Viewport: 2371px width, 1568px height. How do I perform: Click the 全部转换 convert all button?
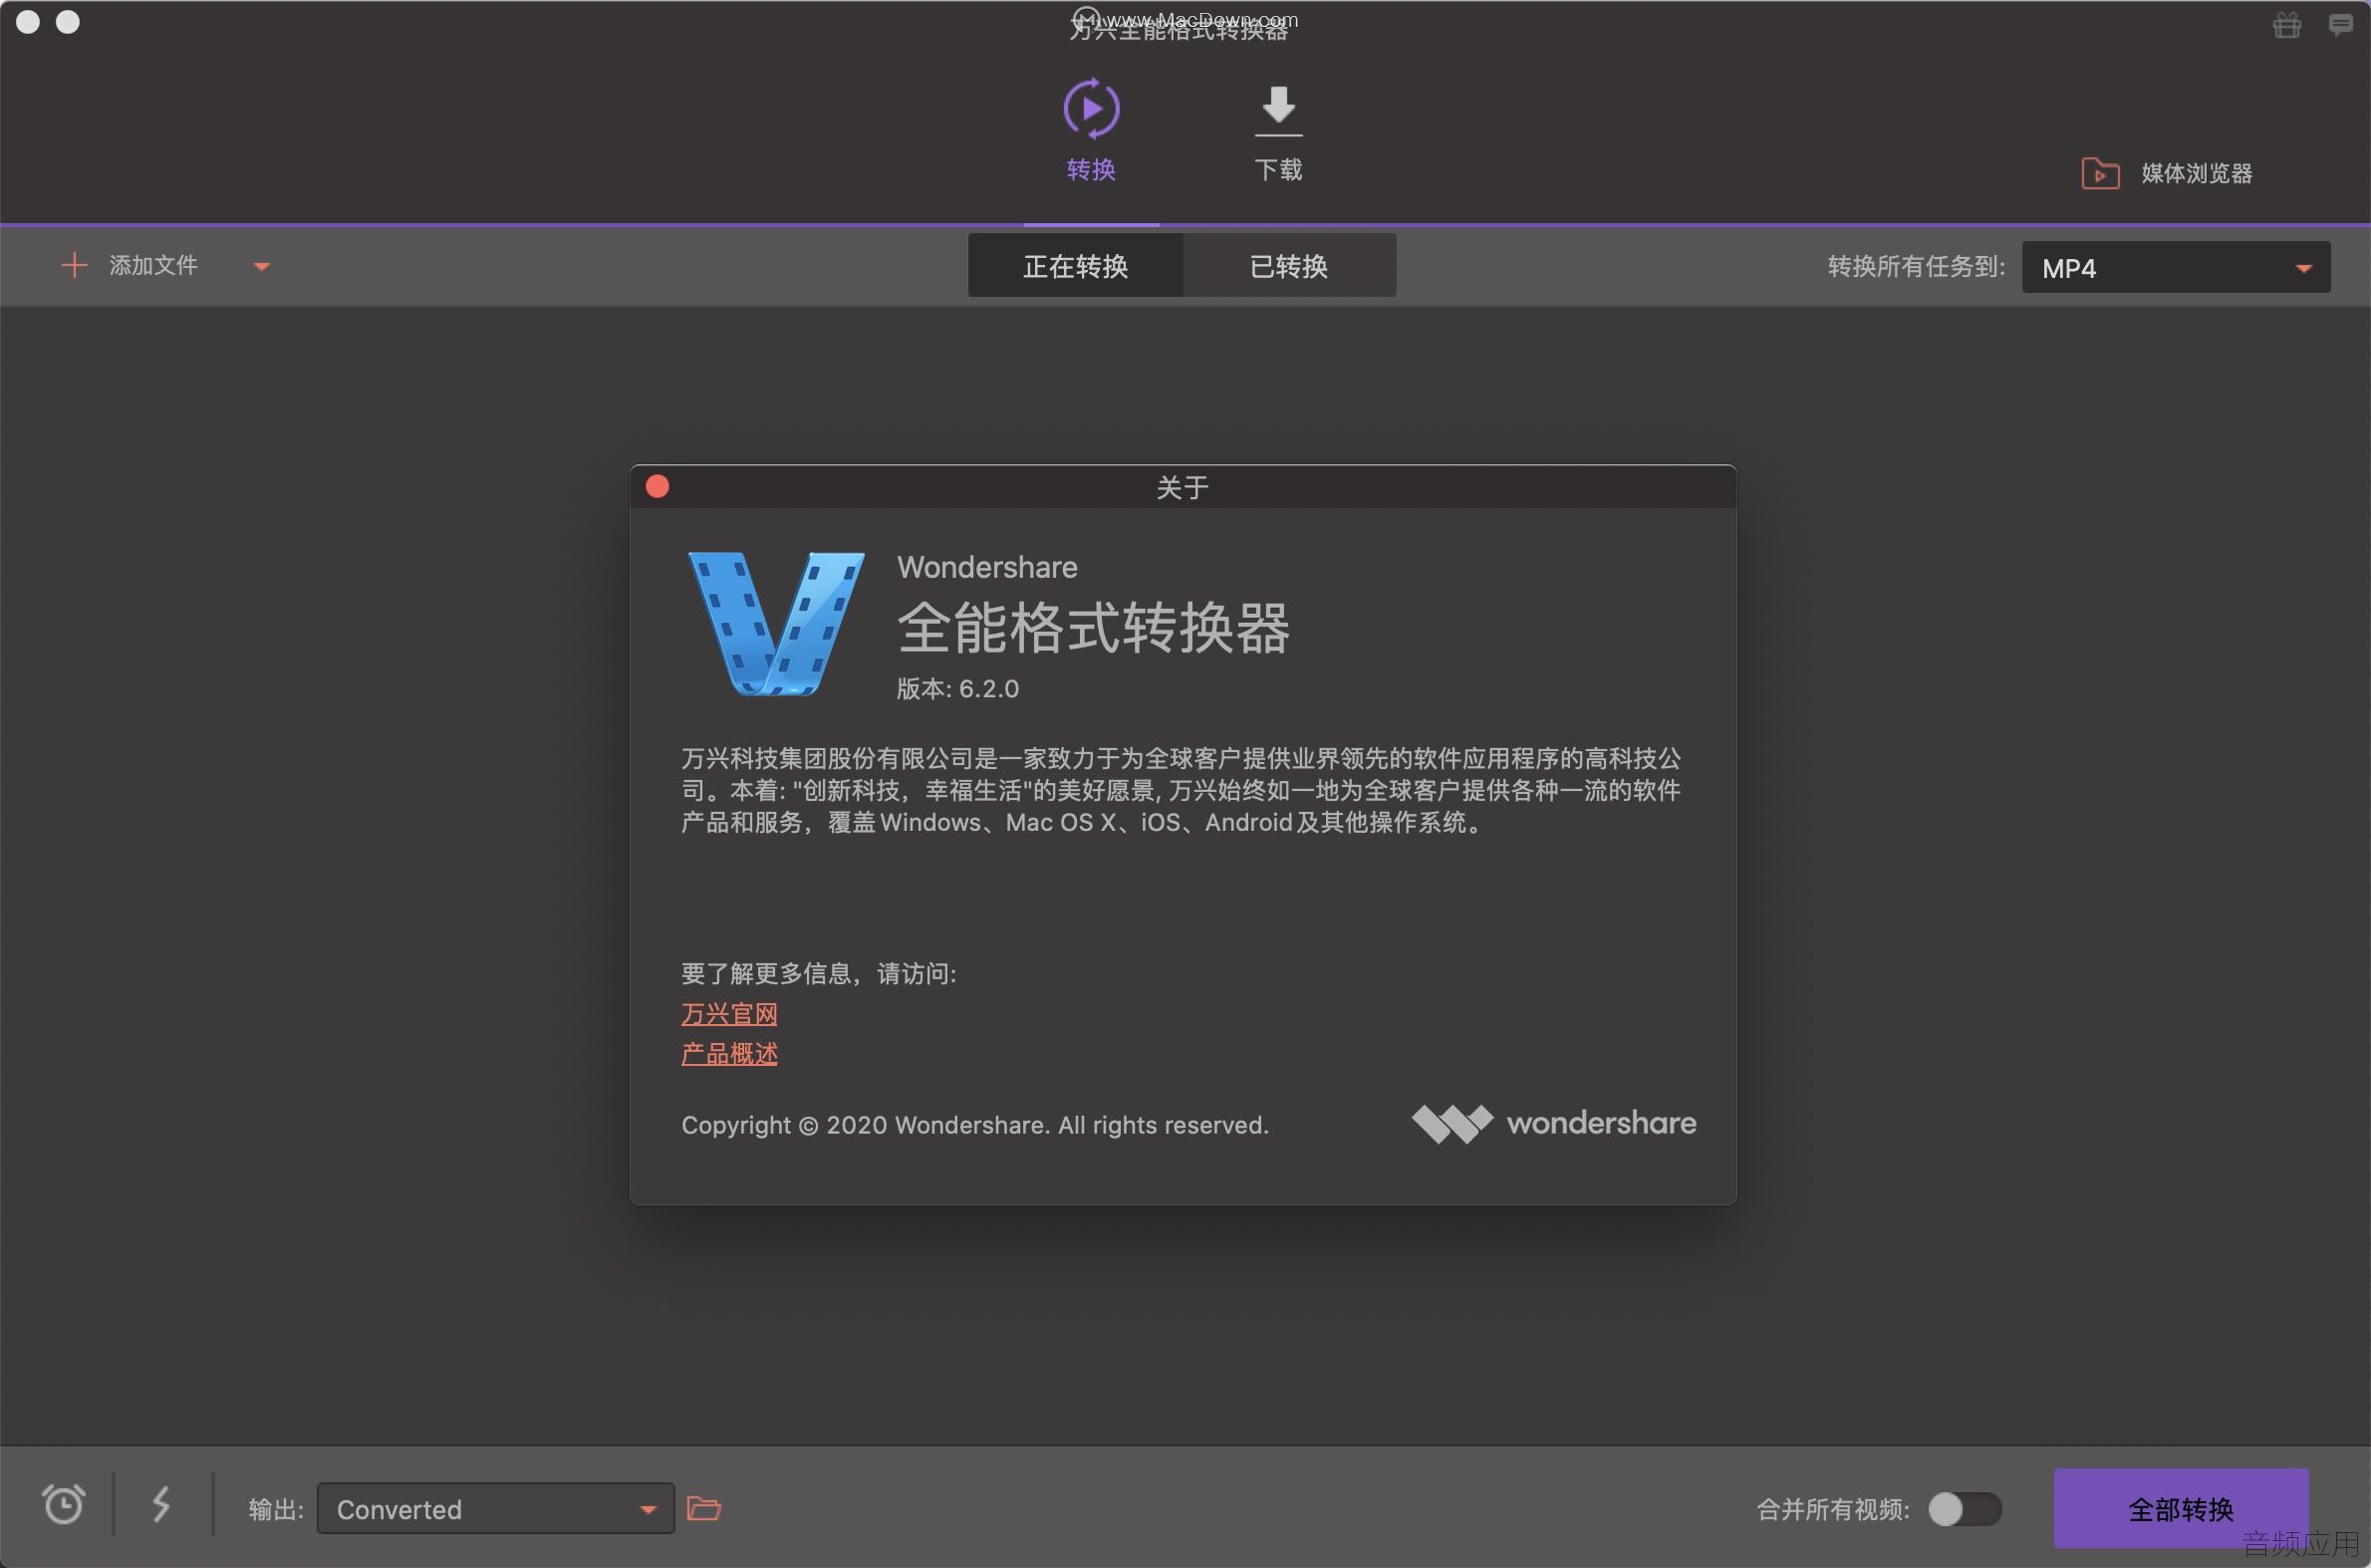tap(2180, 1508)
